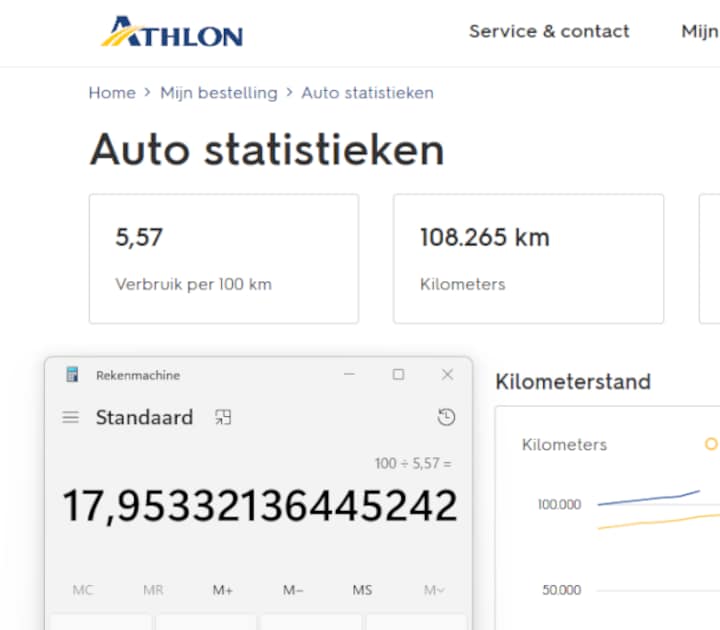Open Service & contact menu
This screenshot has width=720, height=630.
point(549,31)
